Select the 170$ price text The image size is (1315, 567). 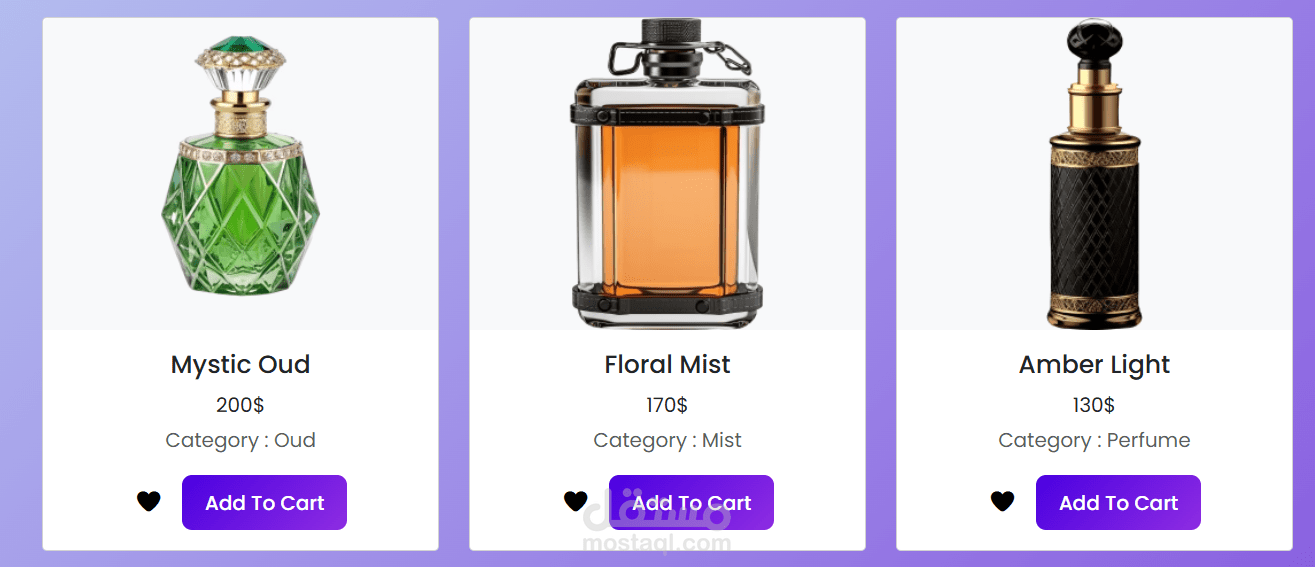tap(667, 405)
